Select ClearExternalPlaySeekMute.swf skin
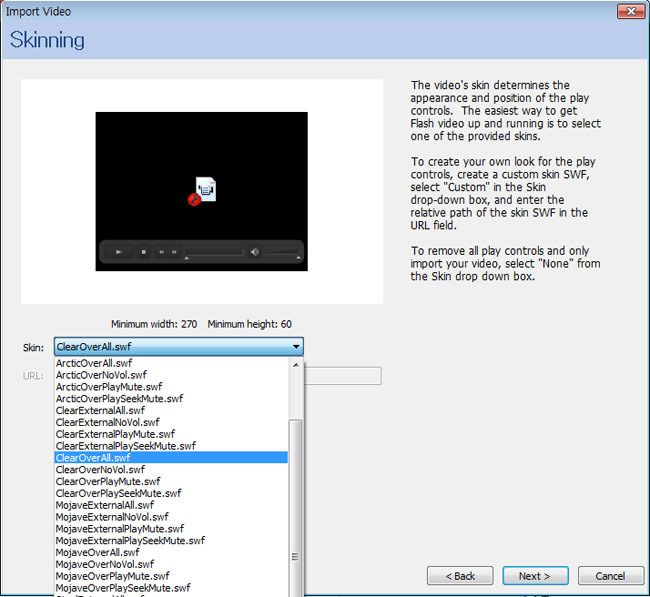This screenshot has height=597, width=650. (171, 446)
